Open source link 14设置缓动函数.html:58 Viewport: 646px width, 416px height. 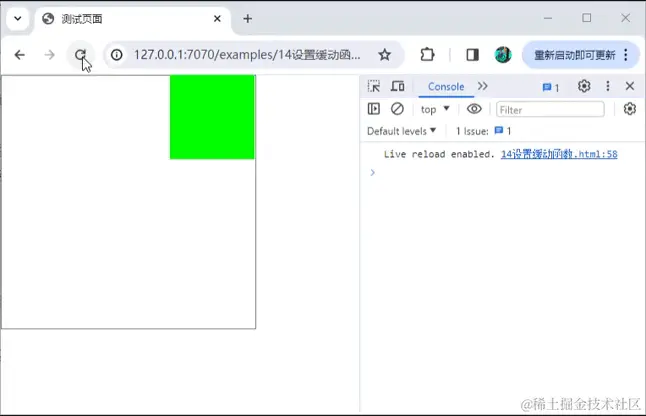pos(559,154)
